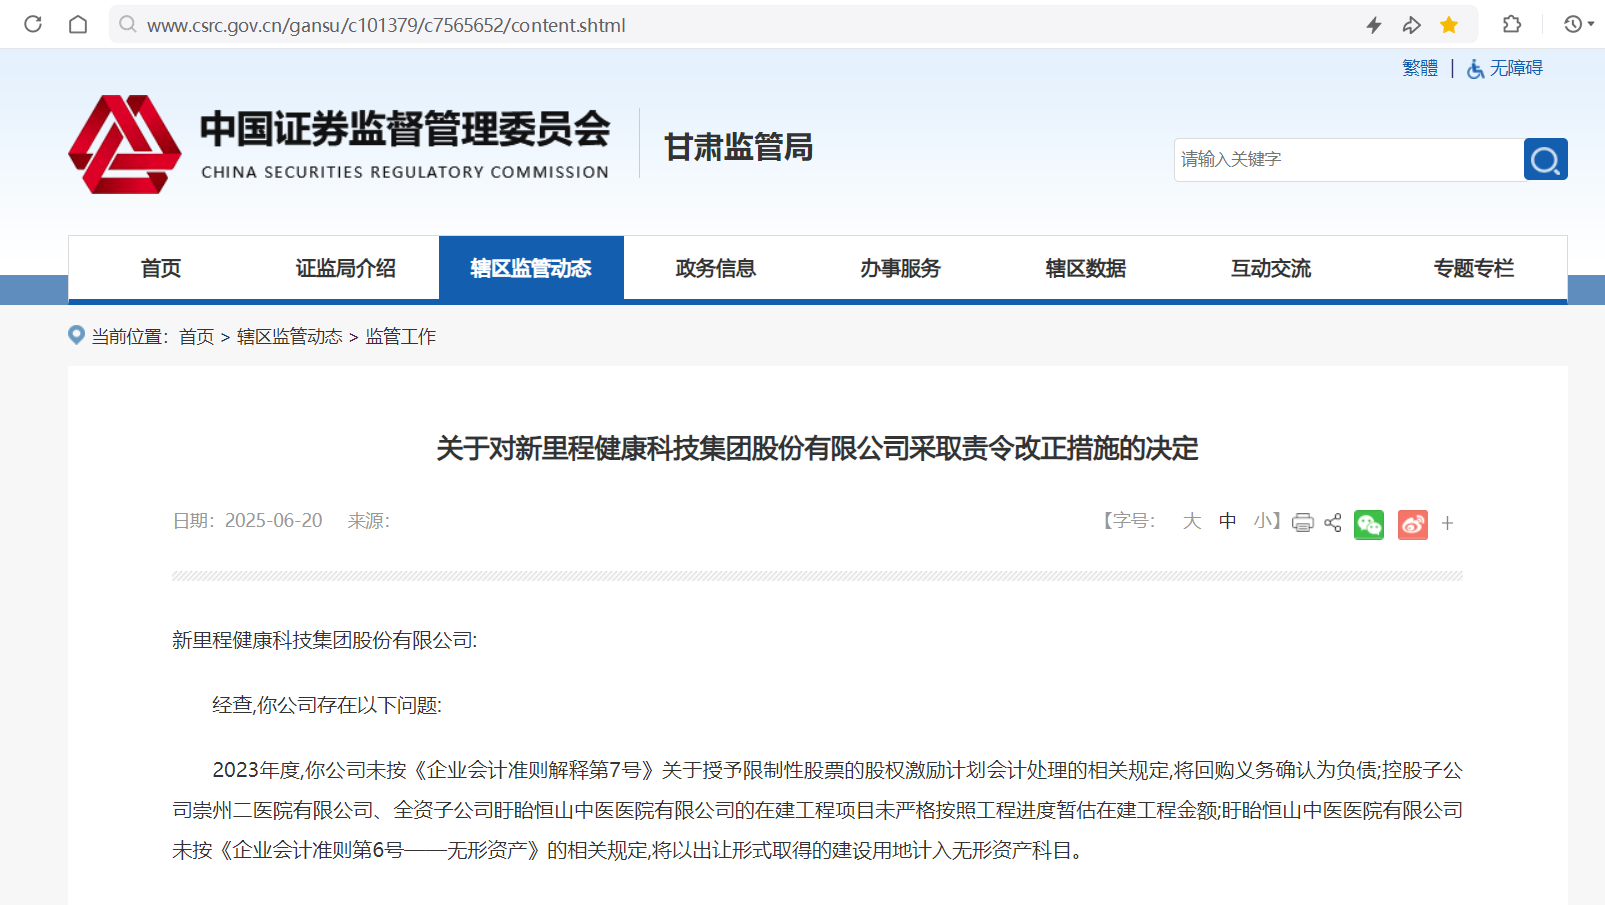The height and width of the screenshot is (905, 1605).
Task: Open the 专题专栏 navigation tab
Action: point(1474,268)
